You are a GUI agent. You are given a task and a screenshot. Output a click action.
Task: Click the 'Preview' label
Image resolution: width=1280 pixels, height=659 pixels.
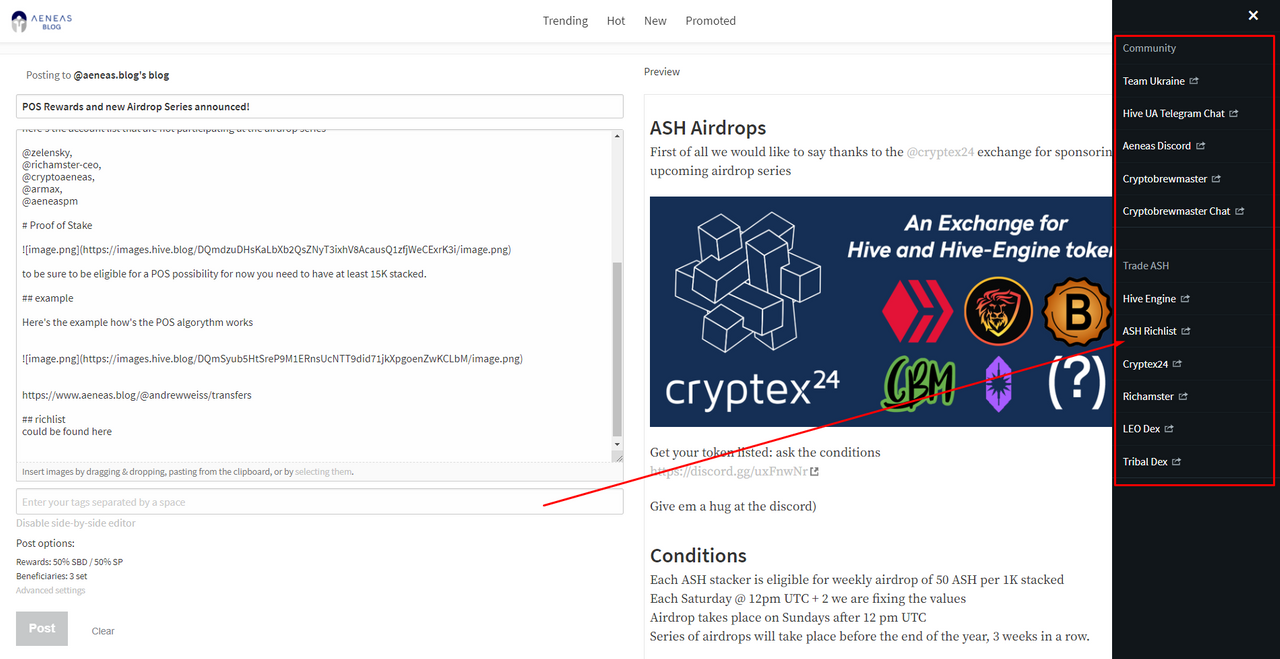662,72
